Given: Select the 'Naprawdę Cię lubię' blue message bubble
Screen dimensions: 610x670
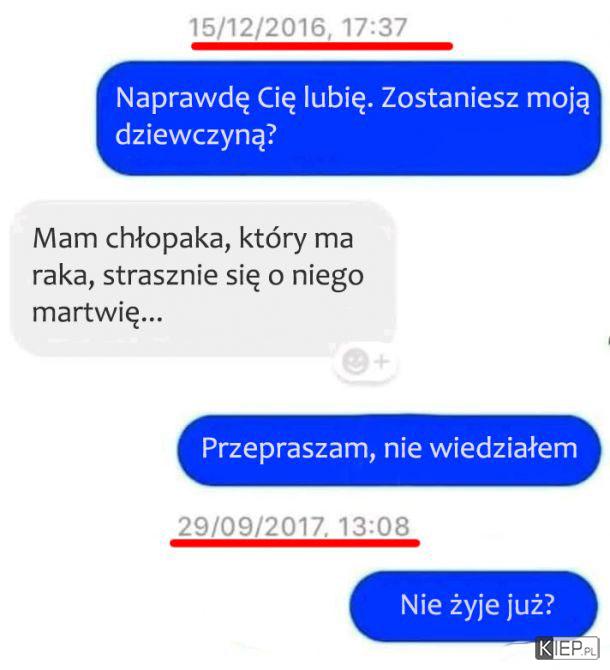Looking at the screenshot, I should 348,118.
